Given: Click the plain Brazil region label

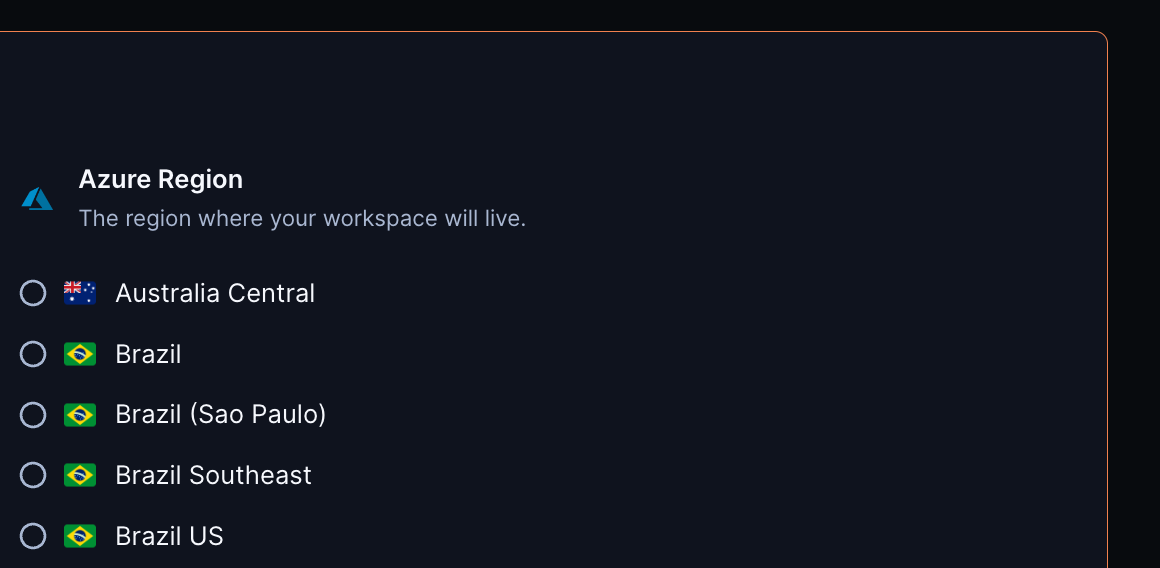Looking at the screenshot, I should pos(148,354).
